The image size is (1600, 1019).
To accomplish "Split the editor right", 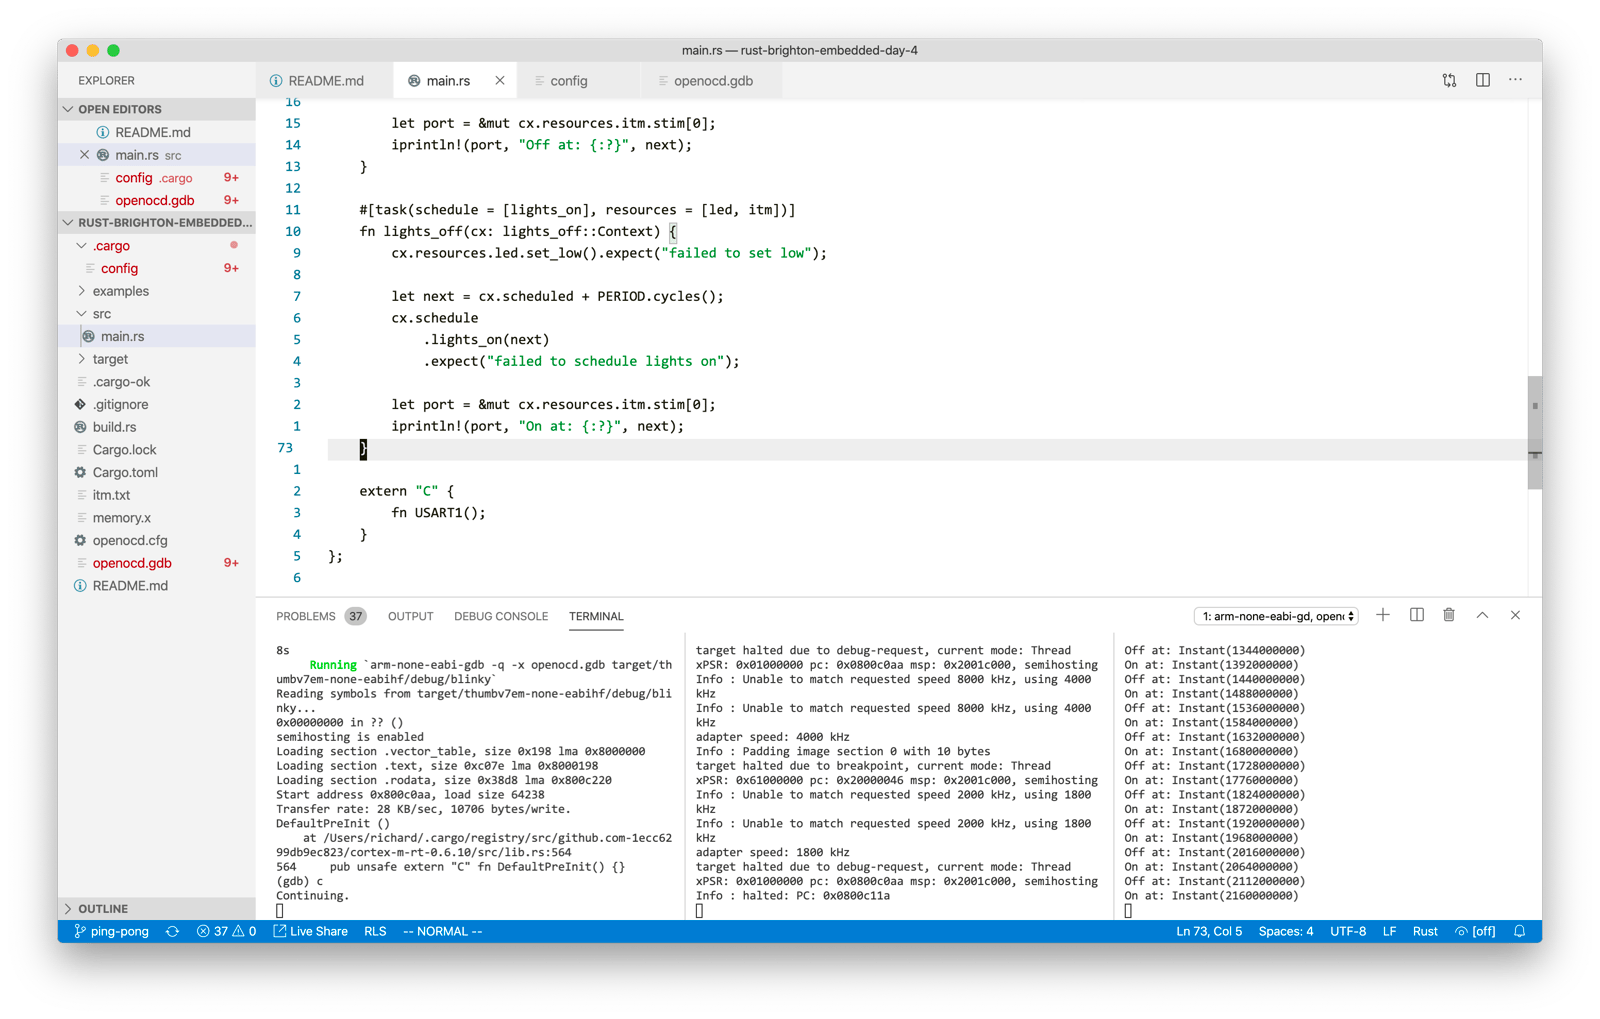I will click(x=1482, y=81).
